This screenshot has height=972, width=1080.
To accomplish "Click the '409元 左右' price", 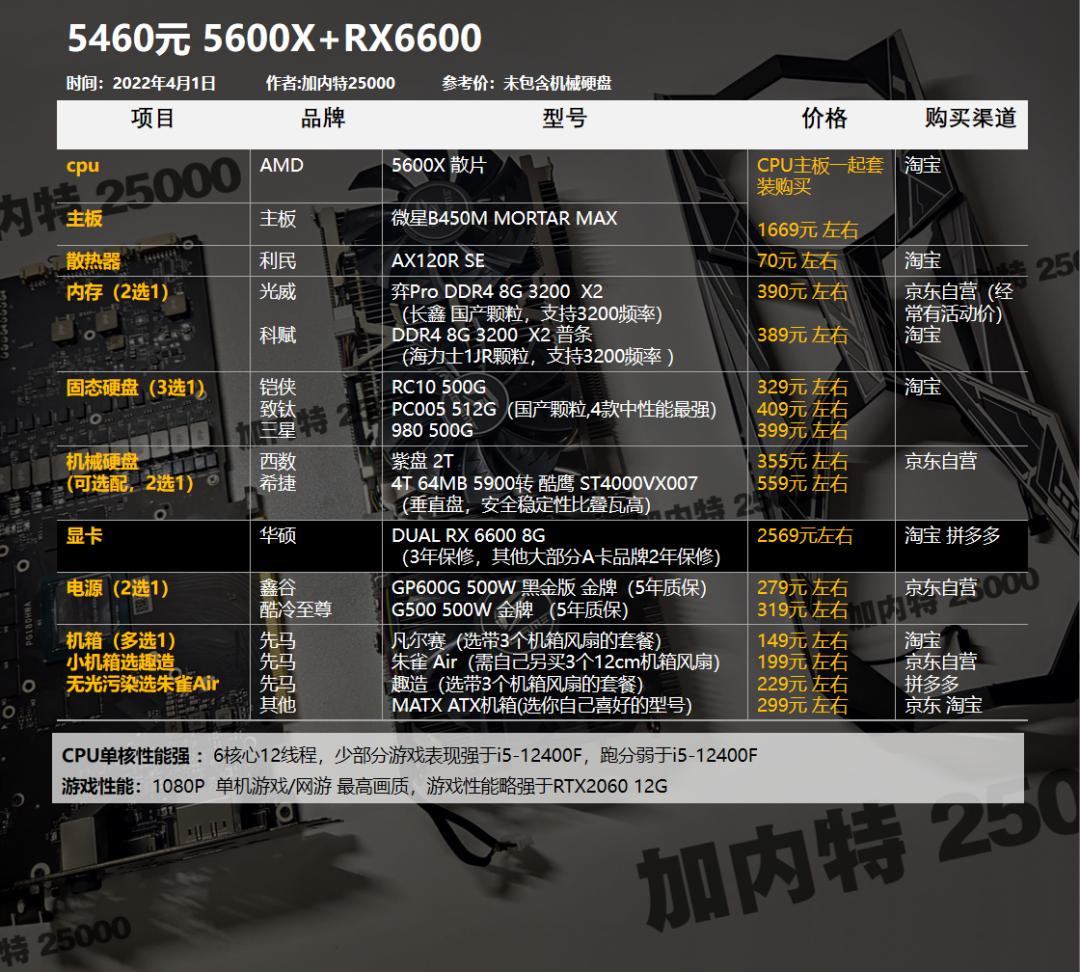I will 802,409.
